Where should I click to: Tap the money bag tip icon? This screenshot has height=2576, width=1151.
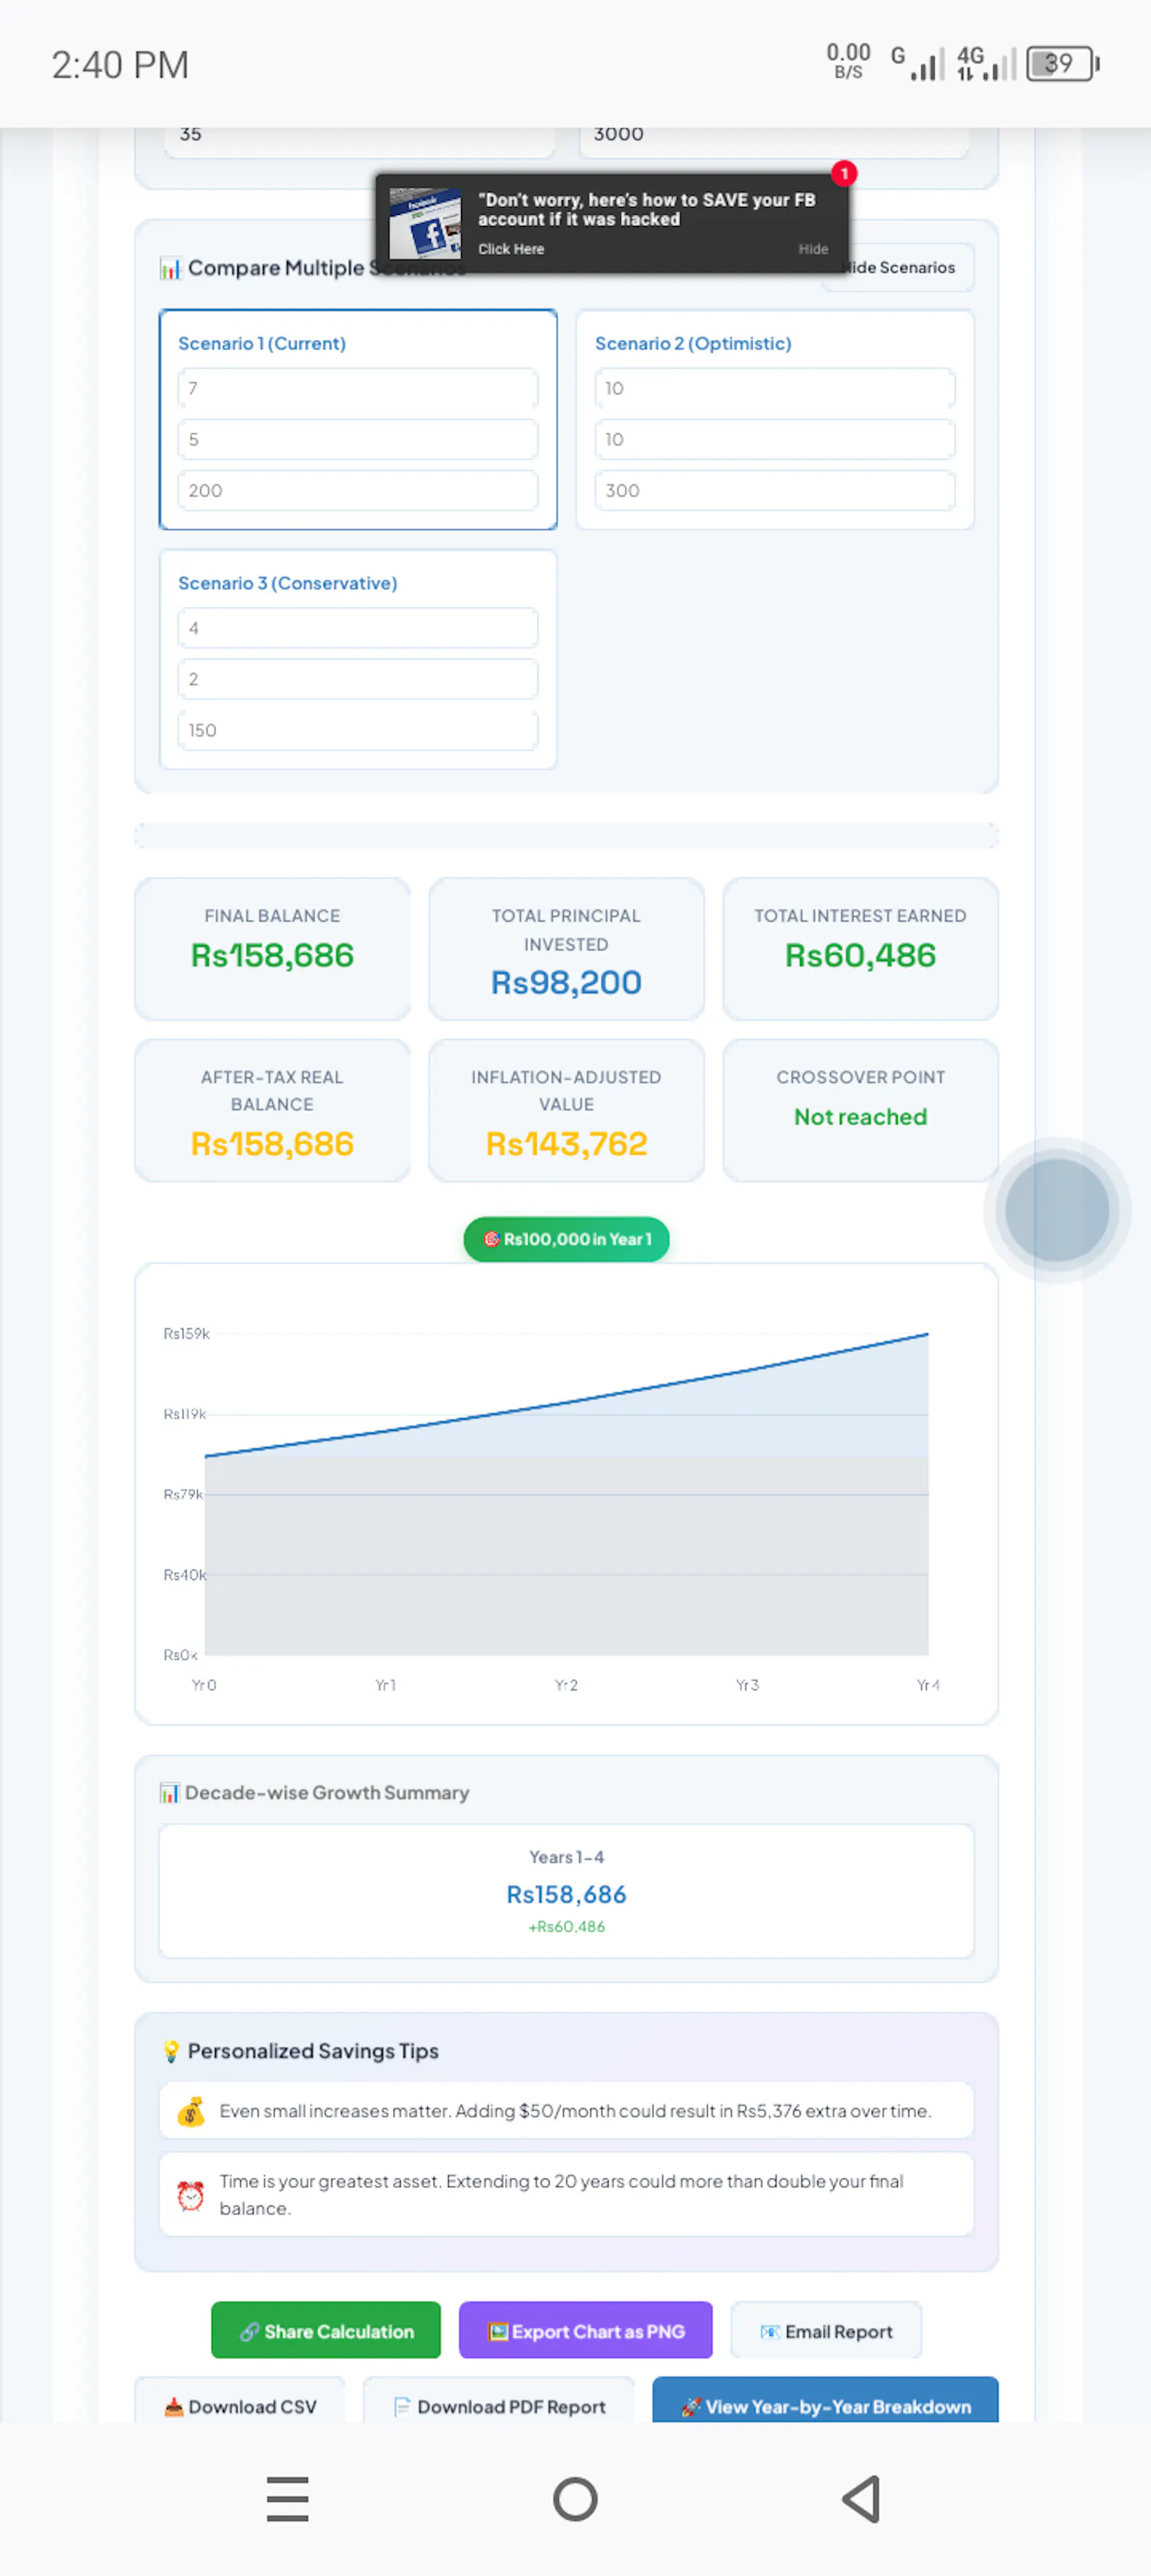tap(190, 2111)
